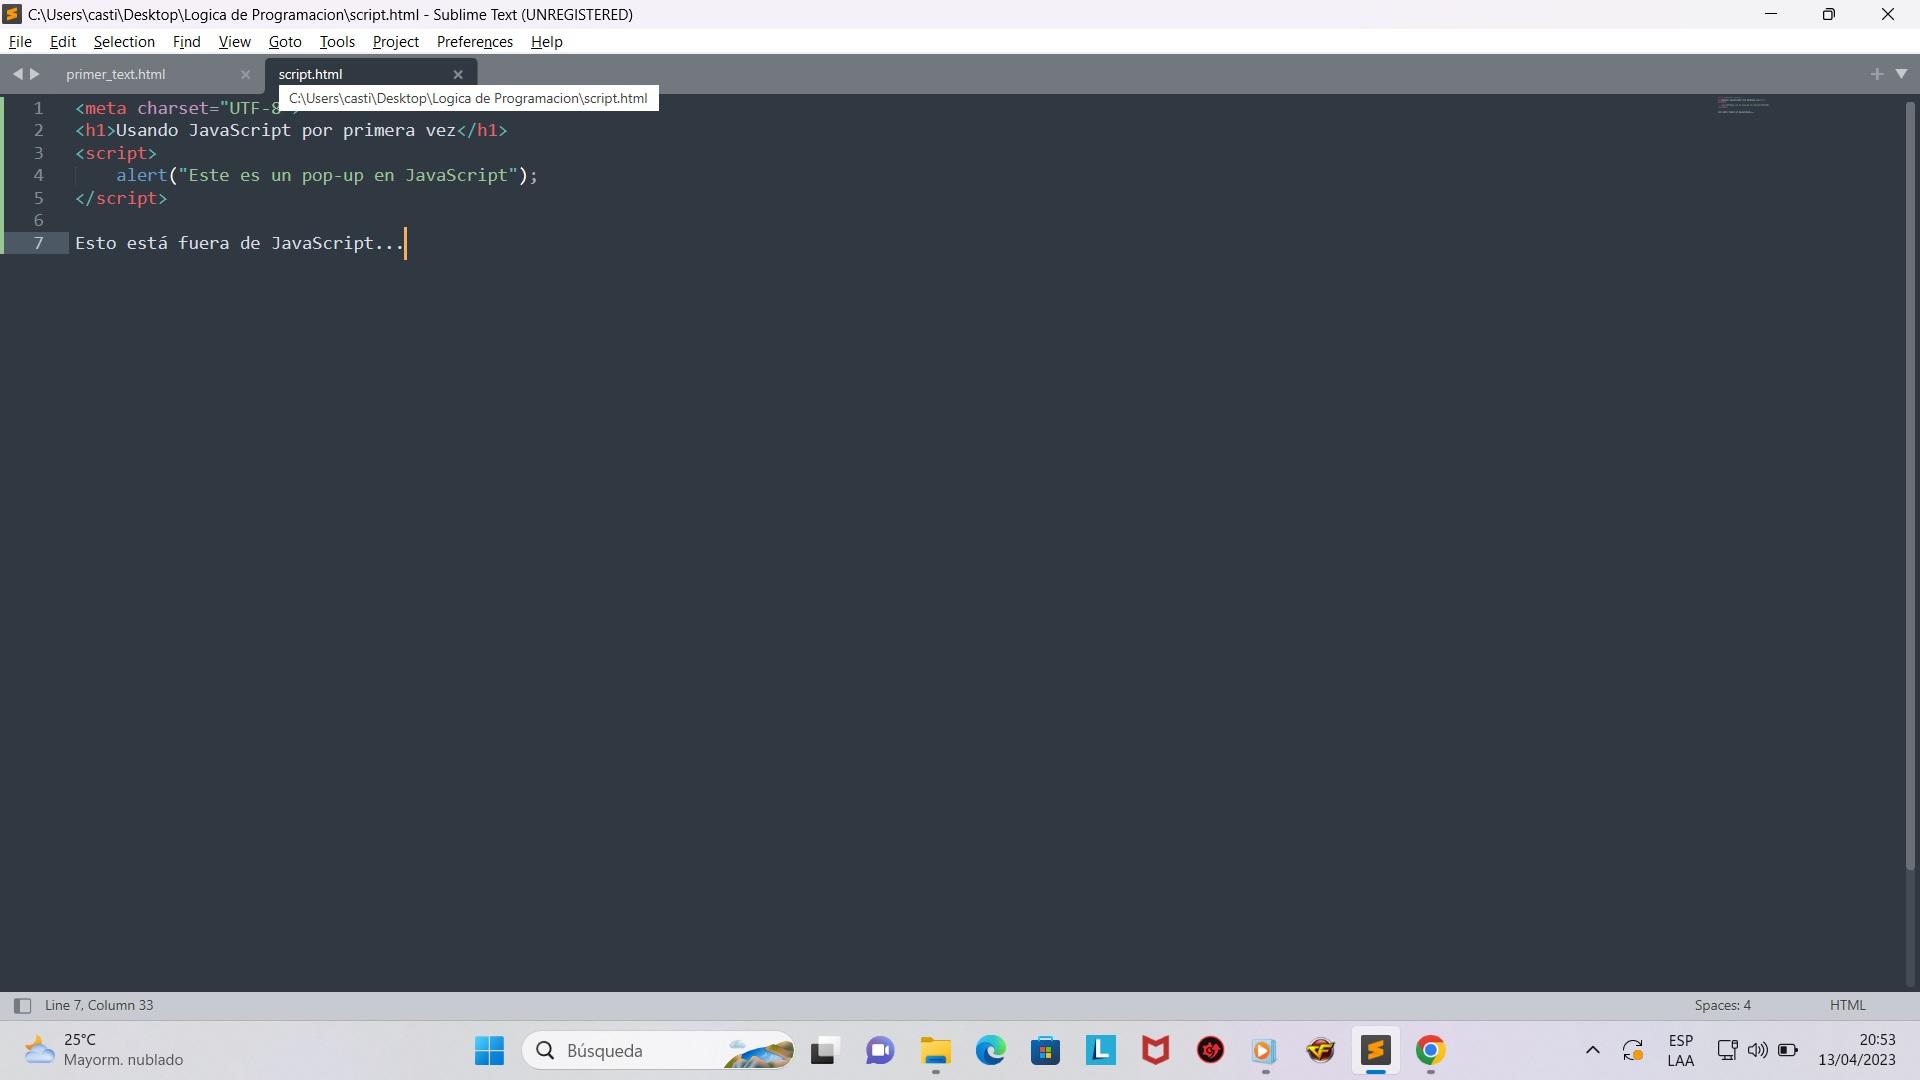Image resolution: width=1920 pixels, height=1080 pixels.
Task: Open File Explorer from taskbar
Action: pyautogui.click(x=936, y=1051)
